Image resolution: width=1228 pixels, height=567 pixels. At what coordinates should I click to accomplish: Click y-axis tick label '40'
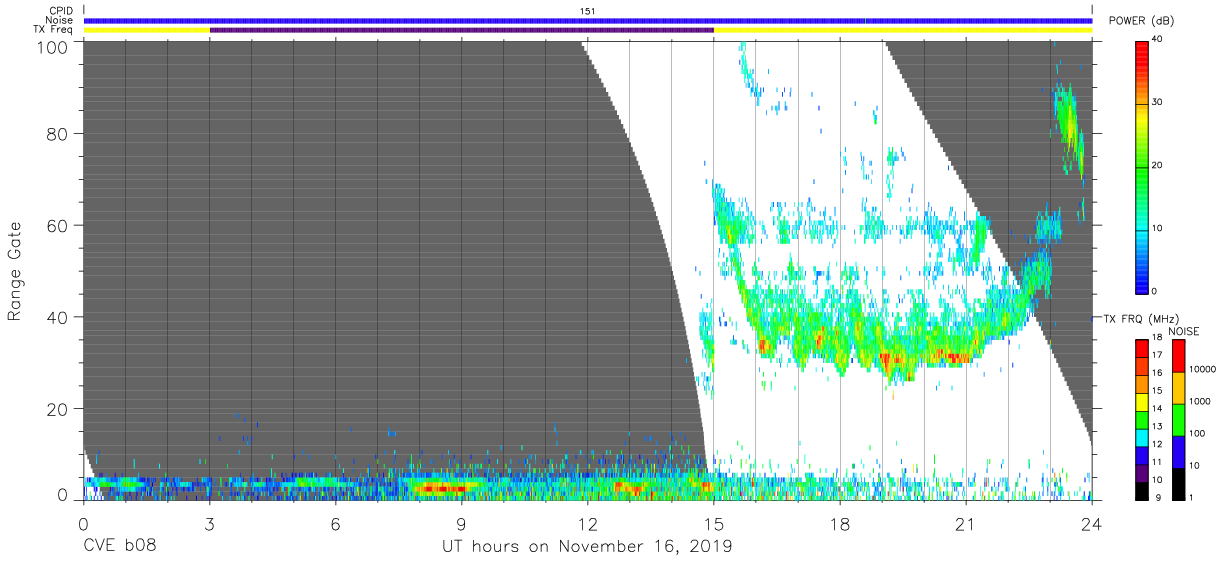coord(58,317)
